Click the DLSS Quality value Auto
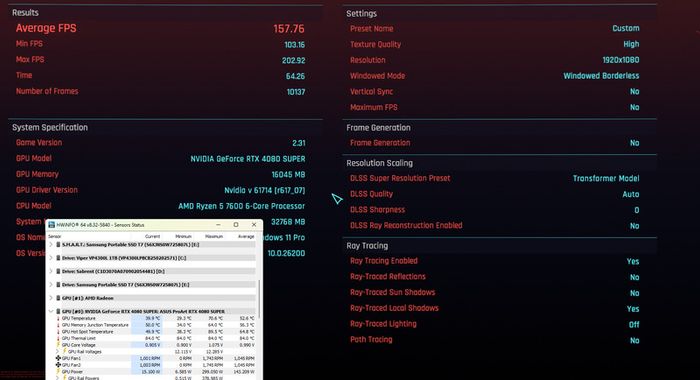 click(631, 194)
